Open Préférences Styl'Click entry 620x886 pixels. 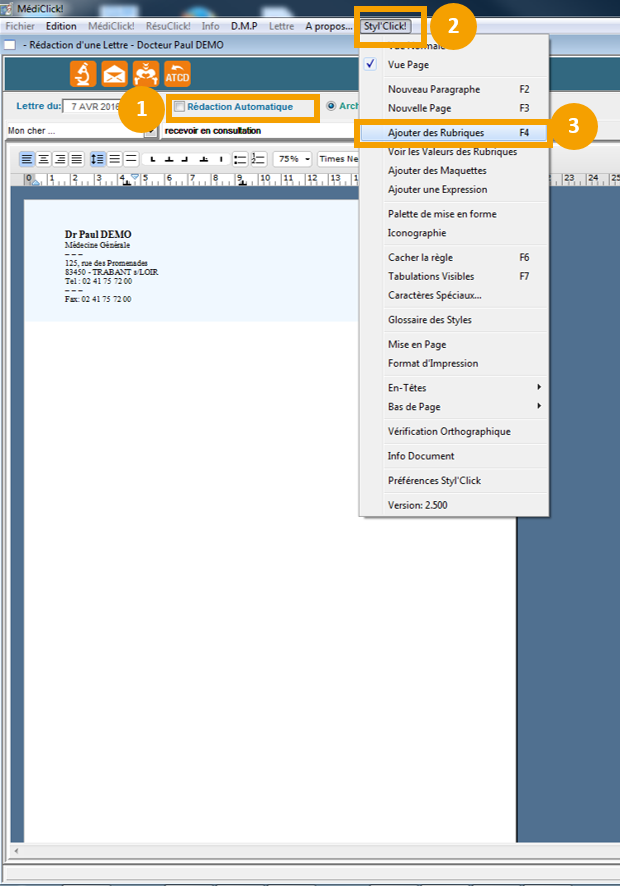click(434, 481)
